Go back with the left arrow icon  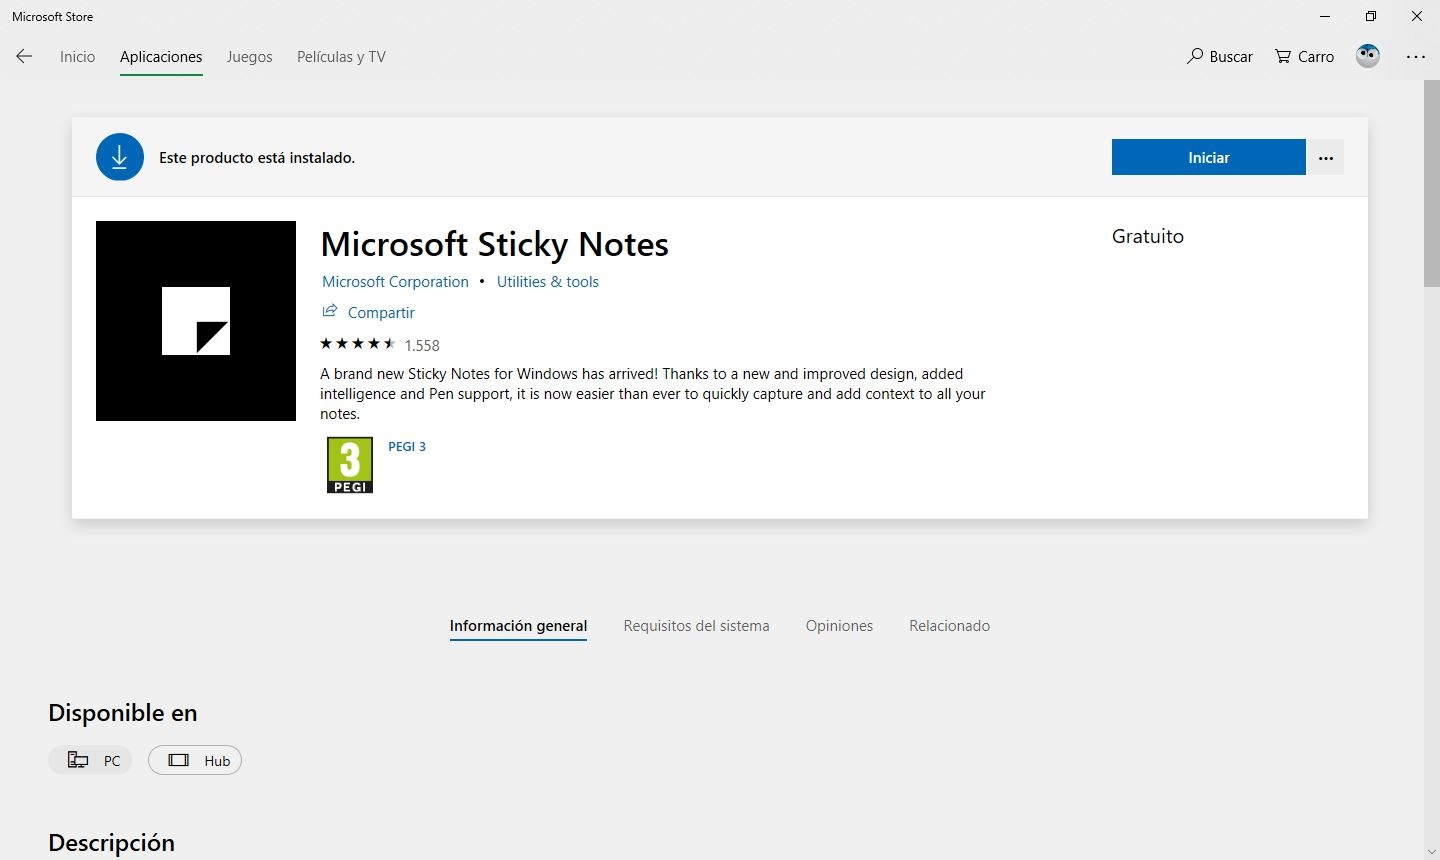[24, 57]
